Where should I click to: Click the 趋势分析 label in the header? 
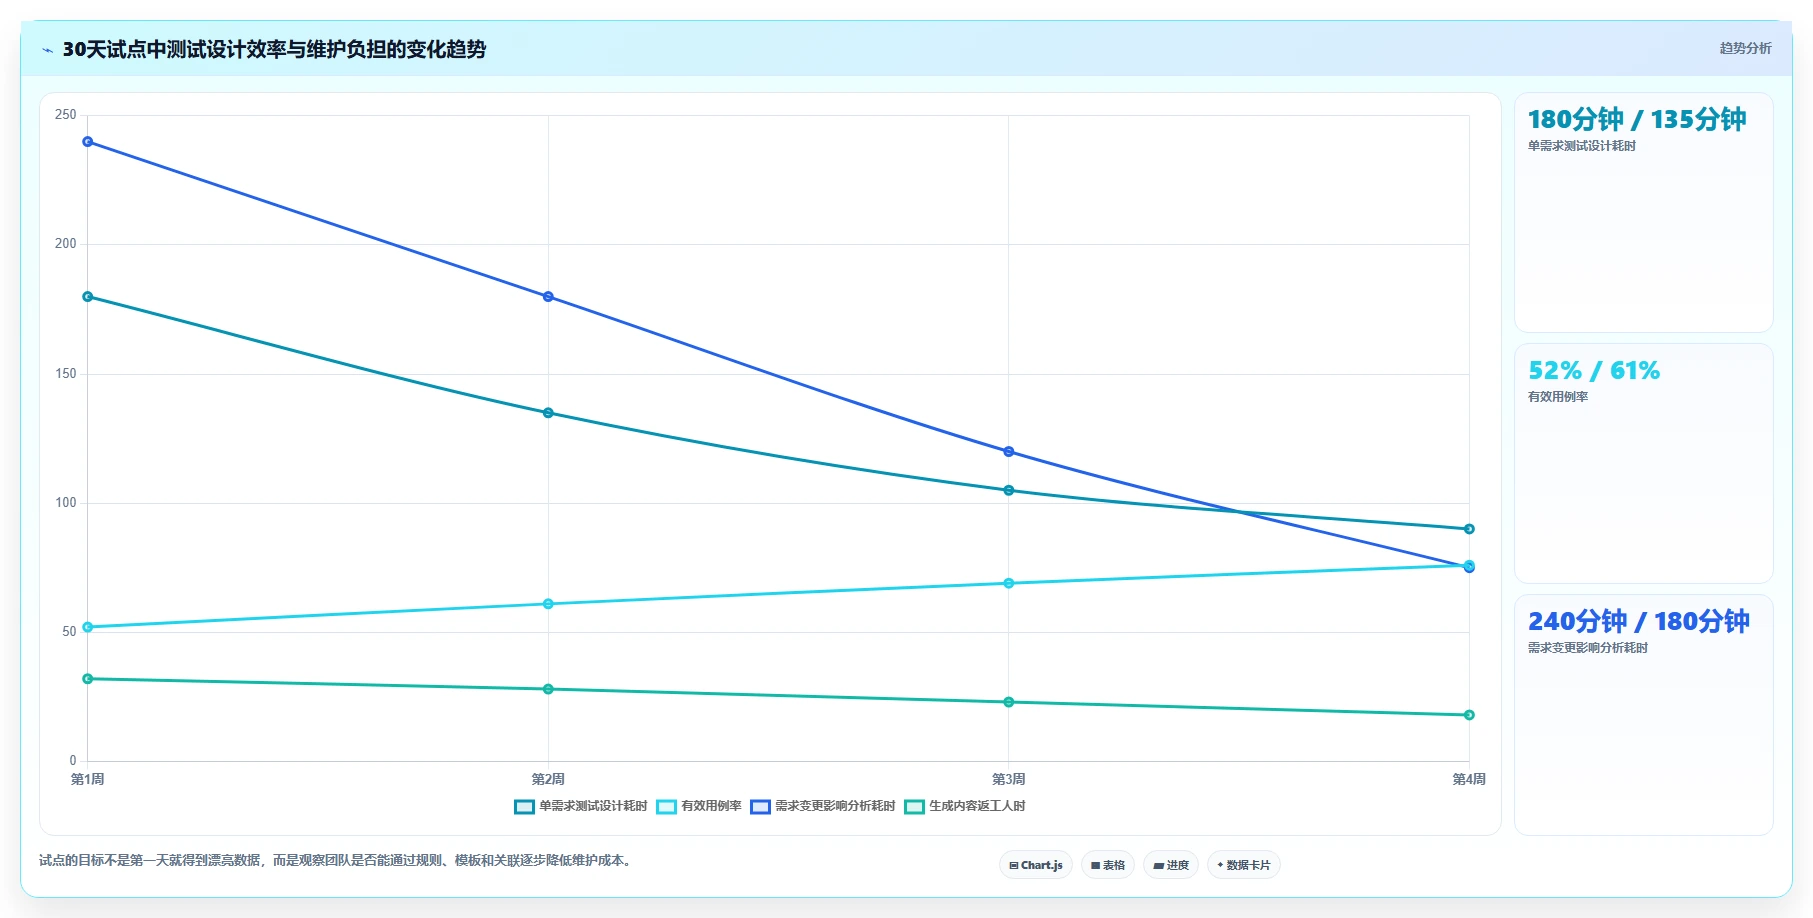click(1745, 48)
